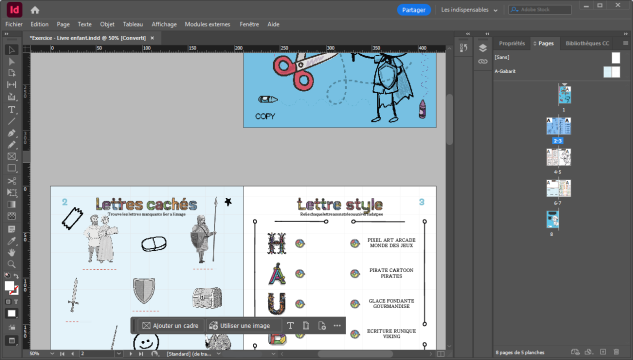Image resolution: width=633 pixels, height=360 pixels.
Task: Toggle split layout view button
Action: point(441,354)
